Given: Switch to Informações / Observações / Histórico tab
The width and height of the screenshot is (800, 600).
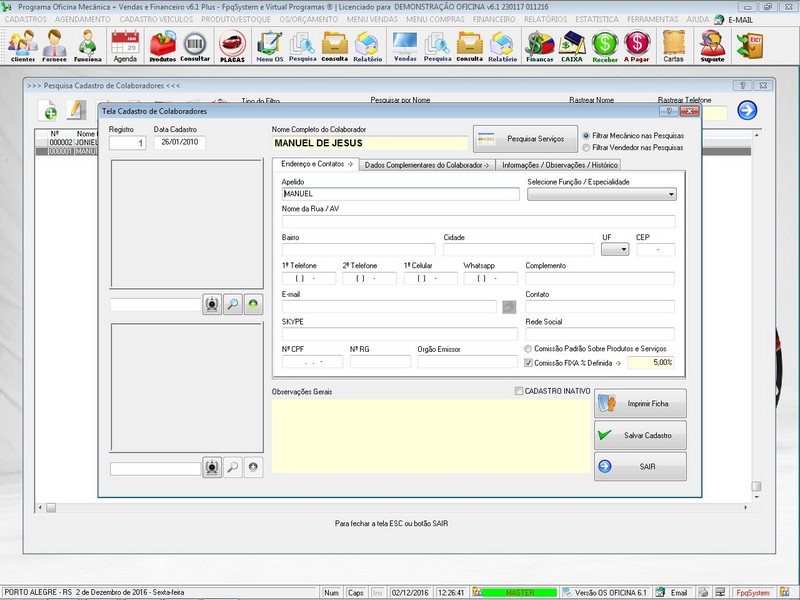Looking at the screenshot, I should point(560,165).
